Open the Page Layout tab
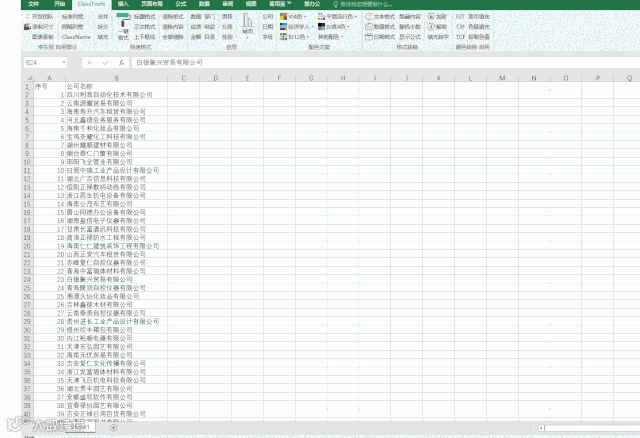Screen dimensions: 640x438 152,4
